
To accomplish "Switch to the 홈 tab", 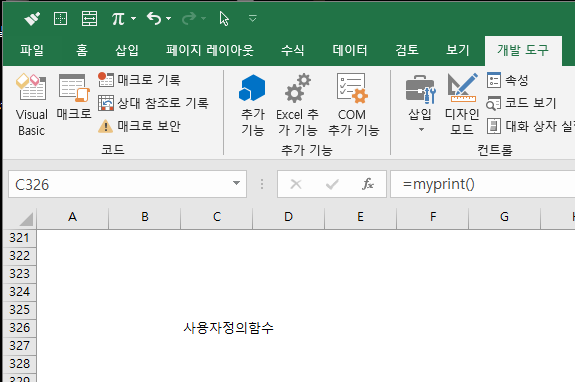I will [x=82, y=50].
